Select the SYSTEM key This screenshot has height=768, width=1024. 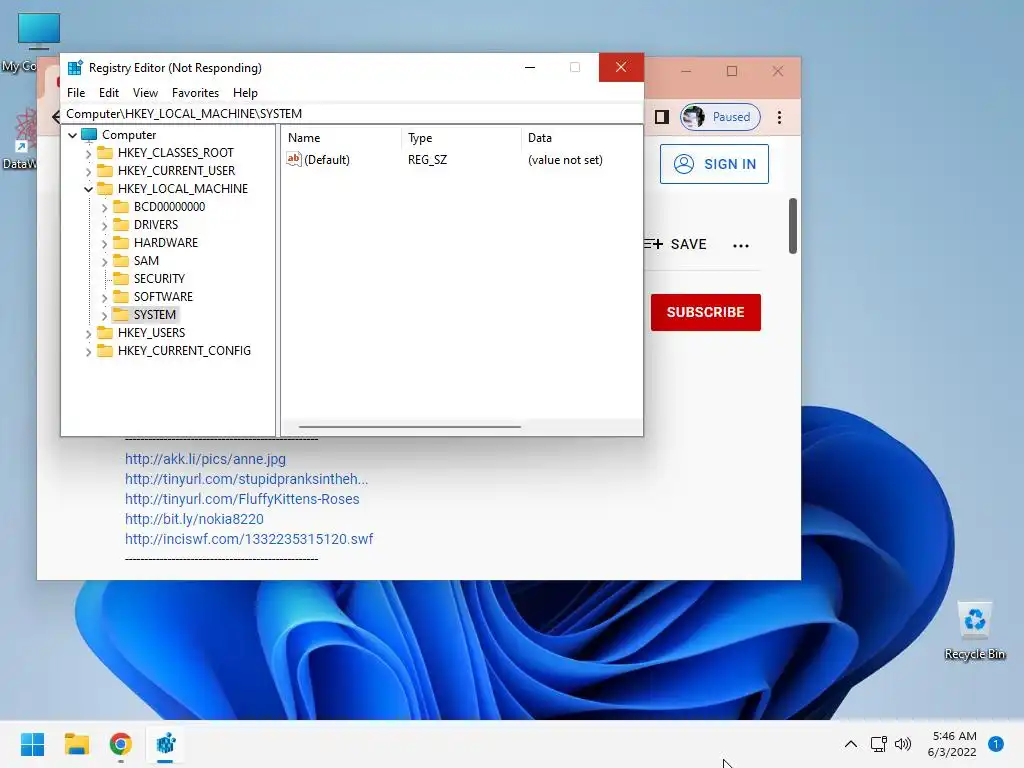154,314
